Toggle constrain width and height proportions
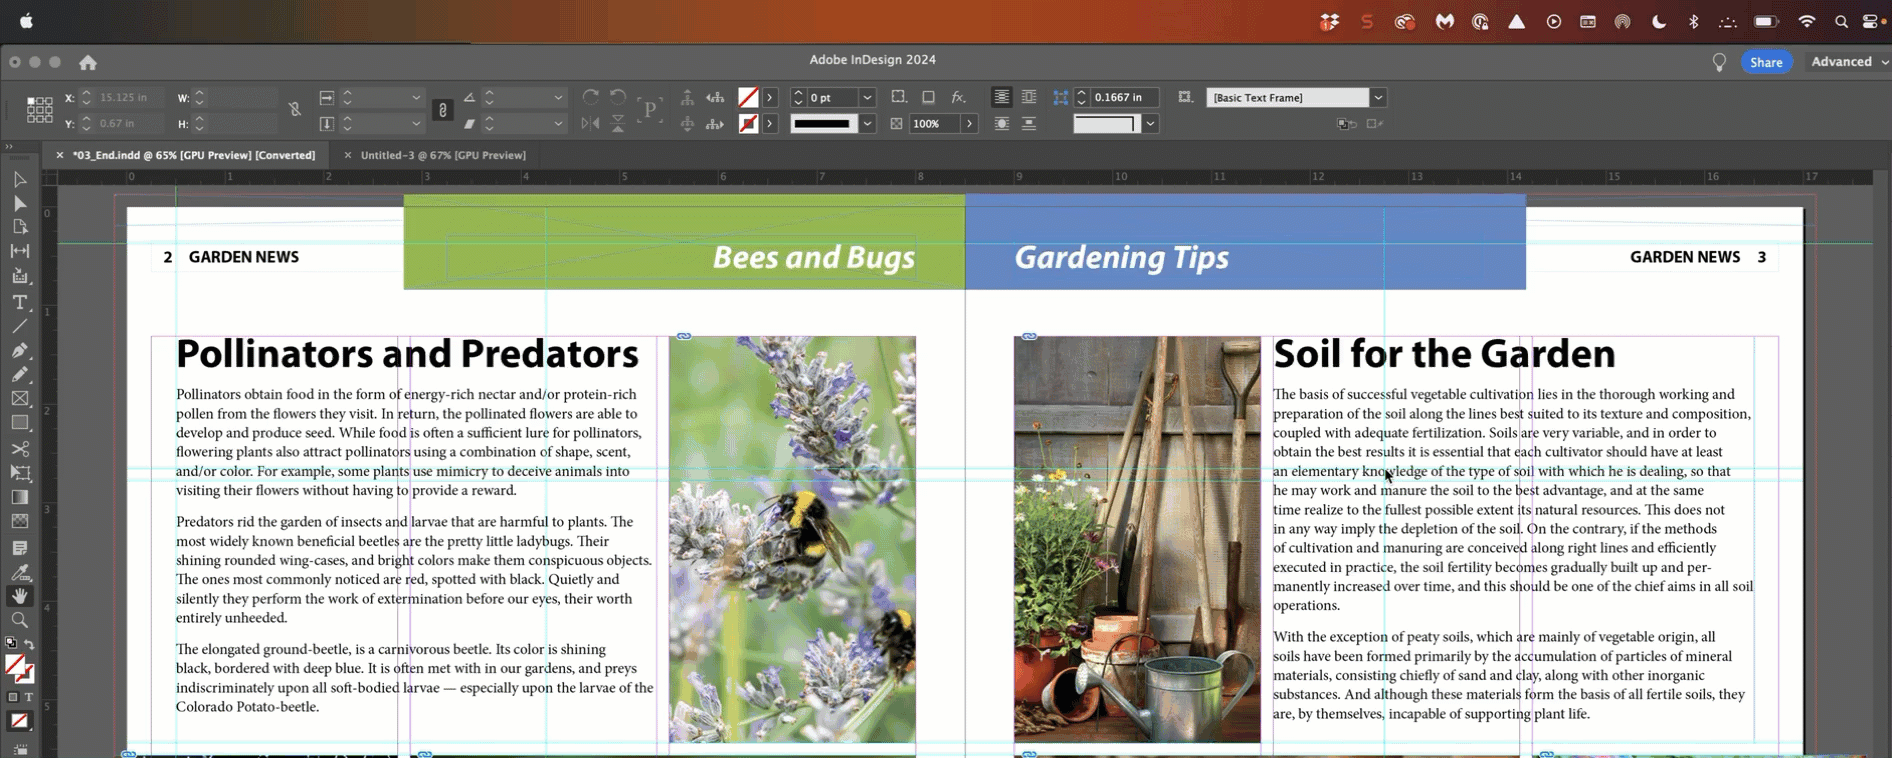This screenshot has width=1892, height=758. [x=295, y=109]
